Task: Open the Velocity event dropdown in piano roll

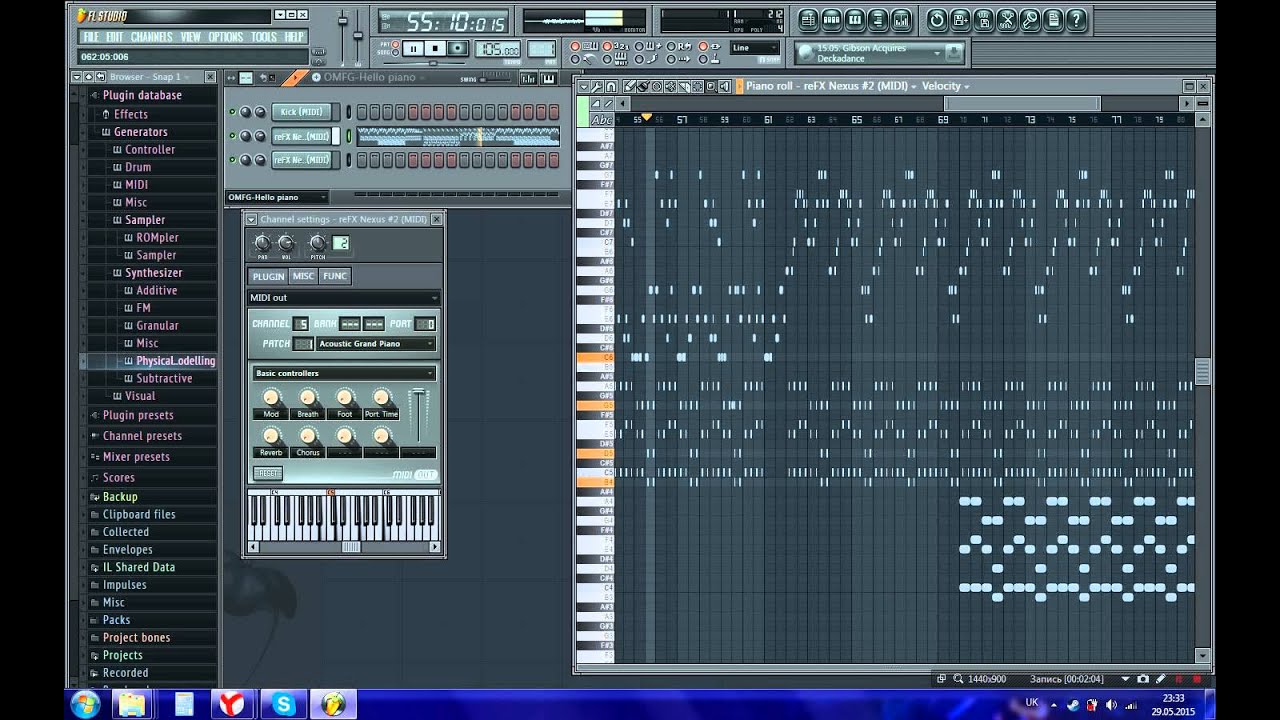Action: [x=945, y=87]
